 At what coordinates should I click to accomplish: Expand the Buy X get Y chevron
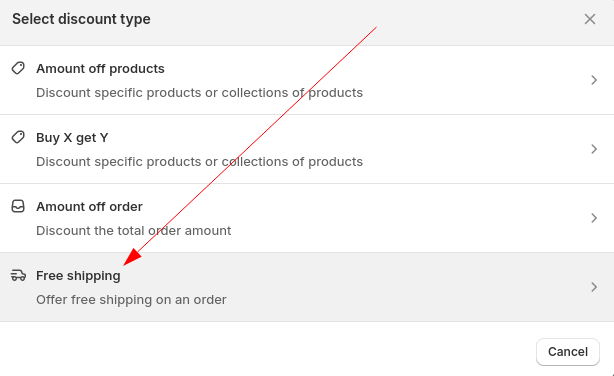(x=594, y=149)
